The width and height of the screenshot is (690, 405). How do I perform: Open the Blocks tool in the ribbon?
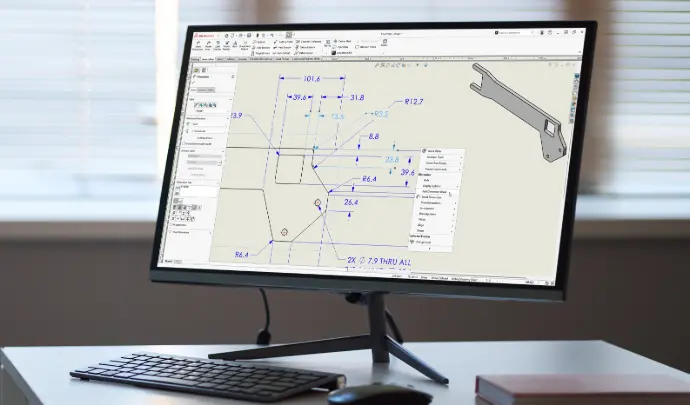328,43
